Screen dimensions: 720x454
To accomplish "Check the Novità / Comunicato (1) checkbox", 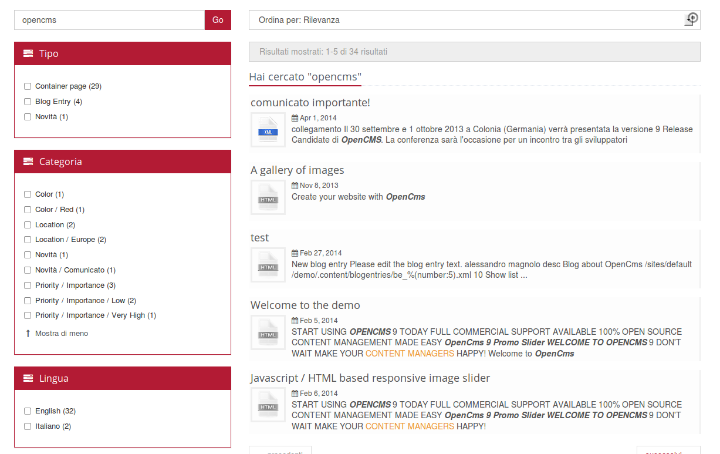I will pos(28,270).
